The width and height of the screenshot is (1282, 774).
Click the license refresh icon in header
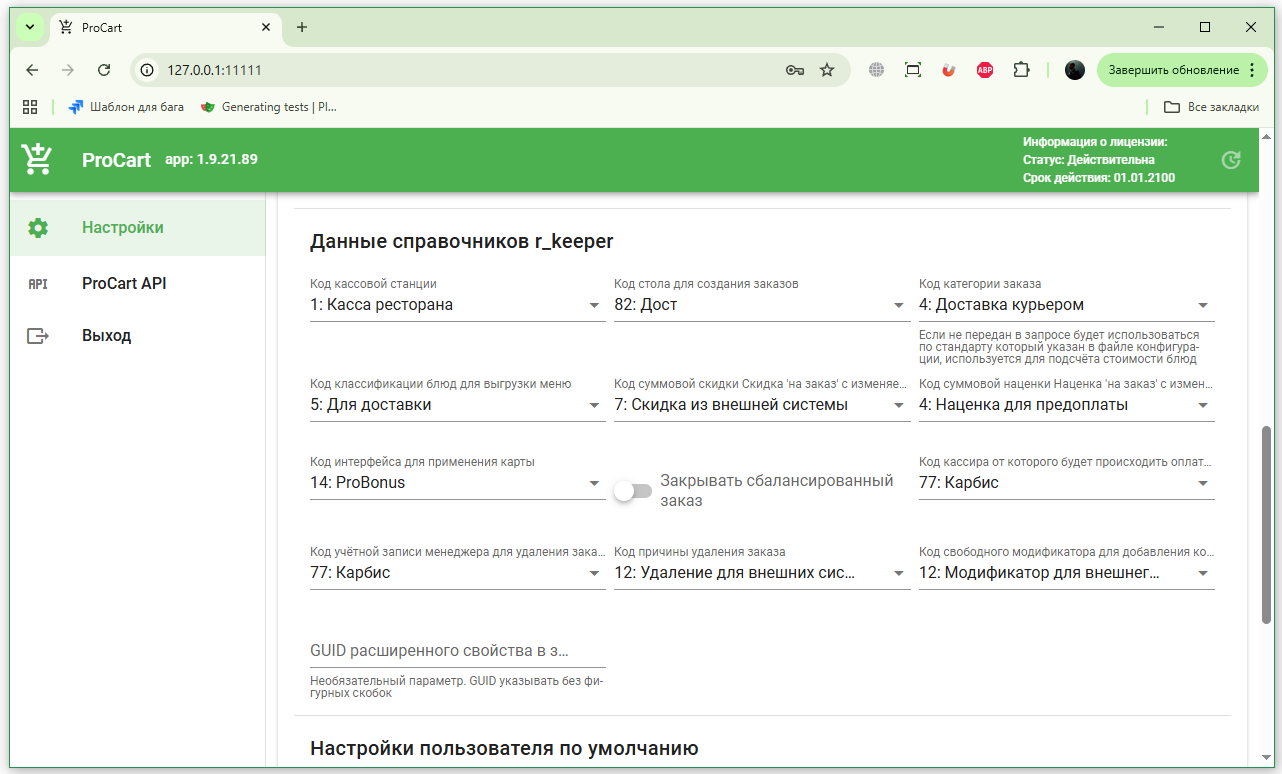click(x=1231, y=160)
